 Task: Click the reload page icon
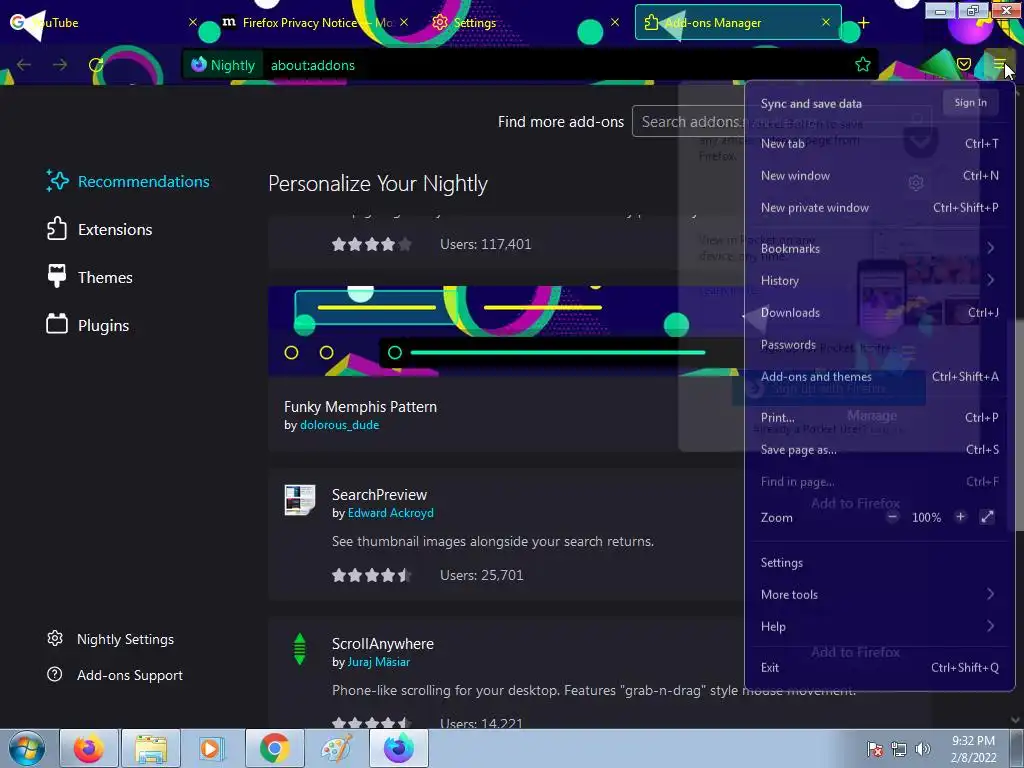[x=96, y=65]
